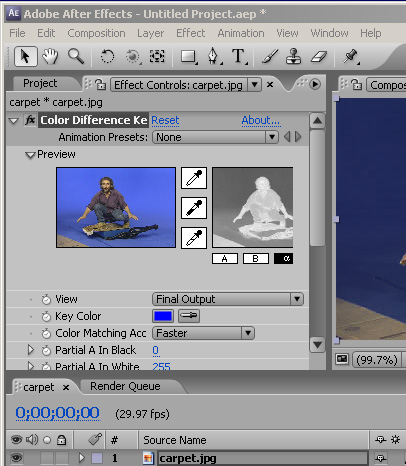406x466 pixels.
Task: Select the Clone Stamp tool
Action: tap(294, 56)
